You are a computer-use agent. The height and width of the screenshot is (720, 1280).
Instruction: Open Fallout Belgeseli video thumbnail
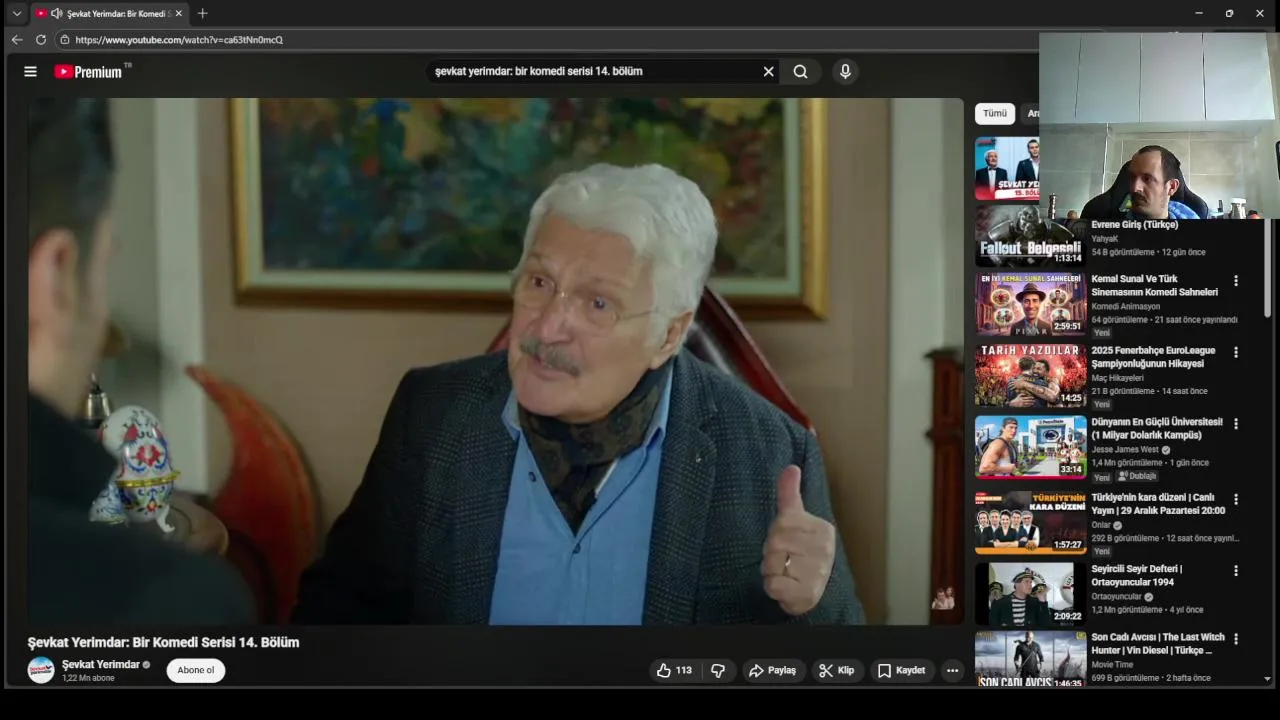coord(1030,236)
